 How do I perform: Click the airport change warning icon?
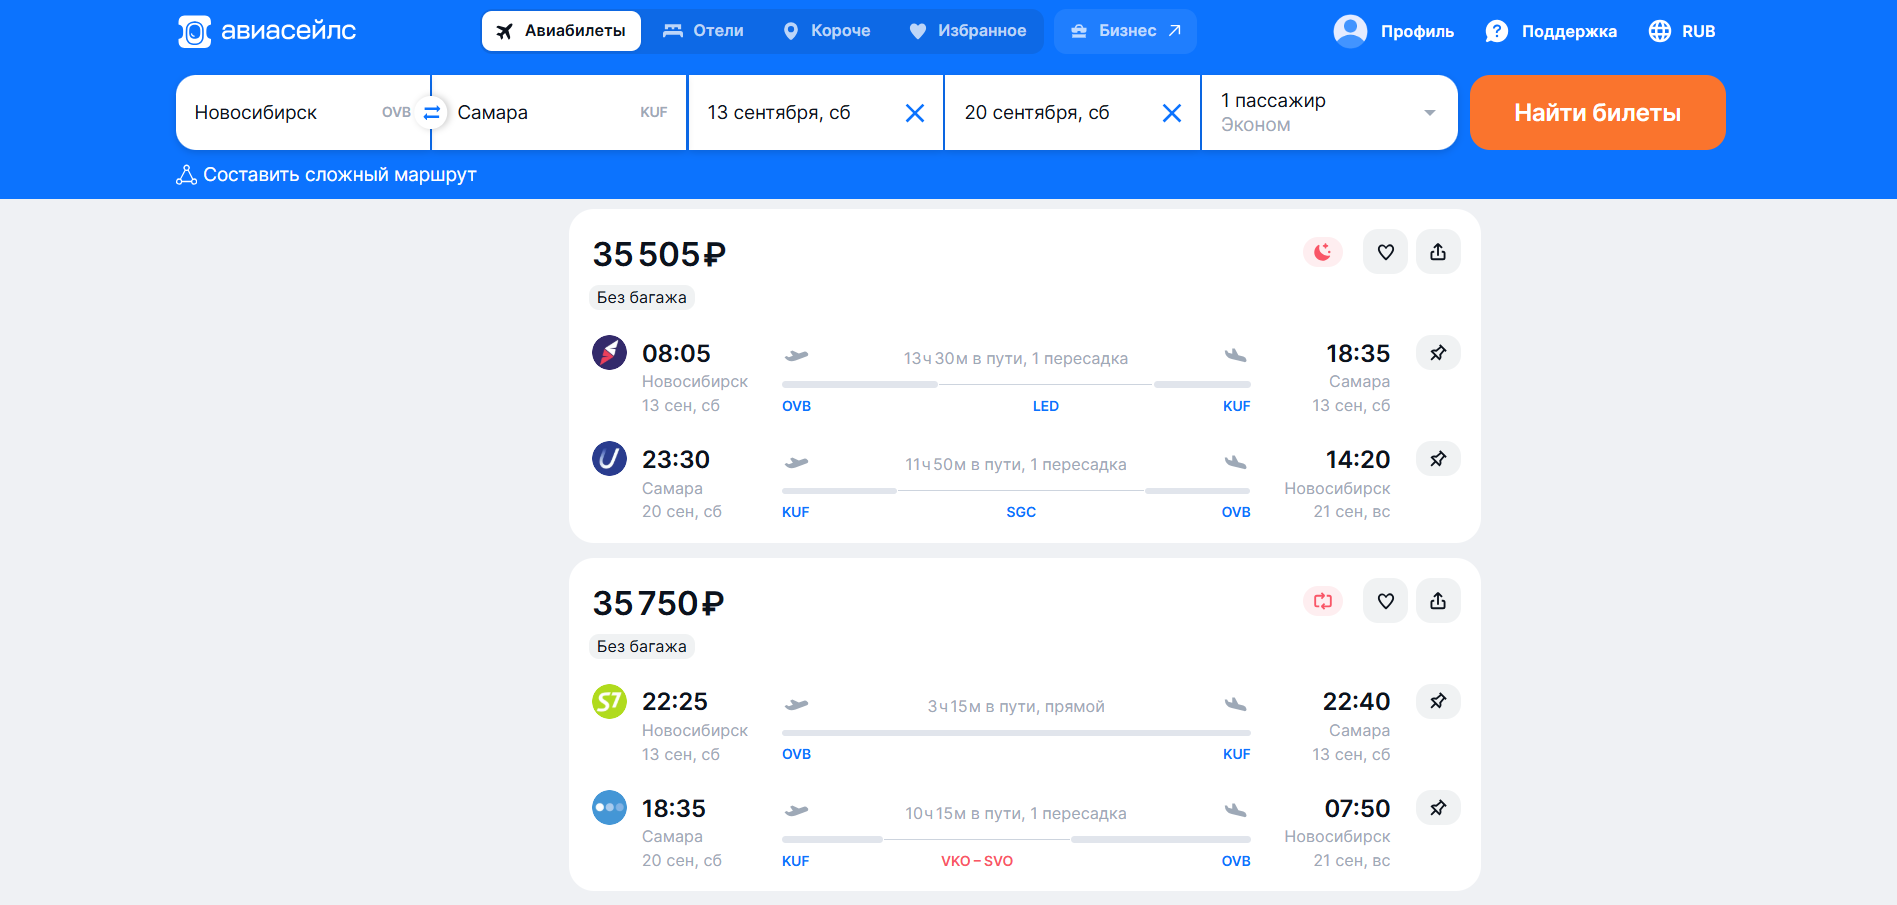tap(1323, 601)
